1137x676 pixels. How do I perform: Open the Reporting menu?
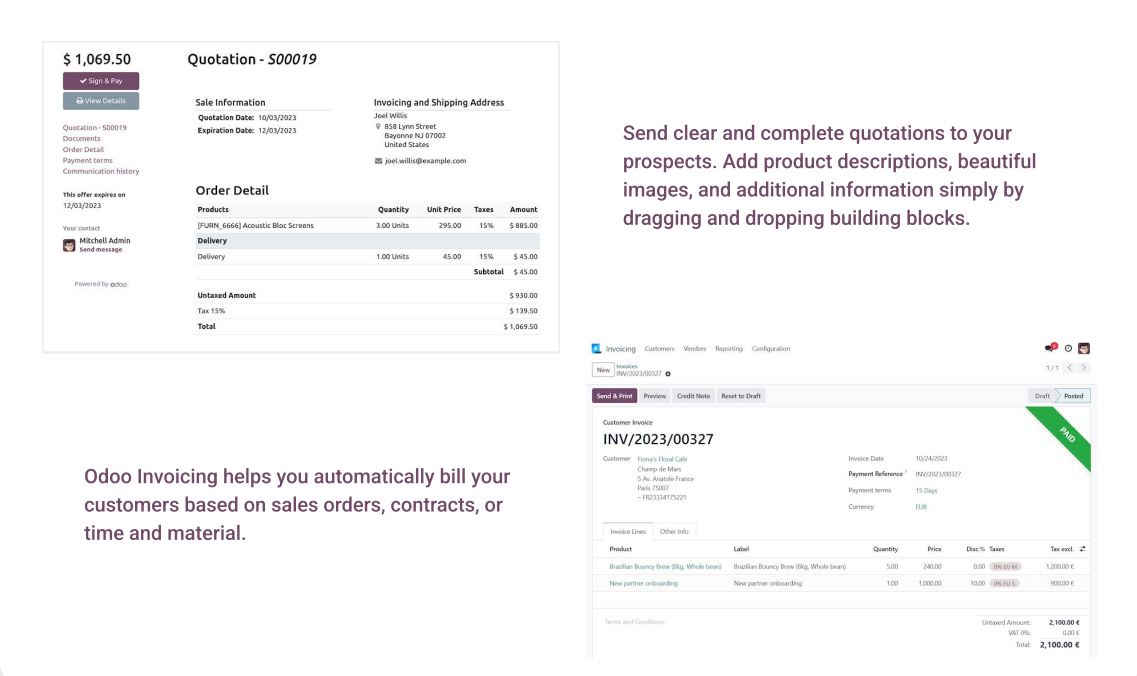(729, 349)
